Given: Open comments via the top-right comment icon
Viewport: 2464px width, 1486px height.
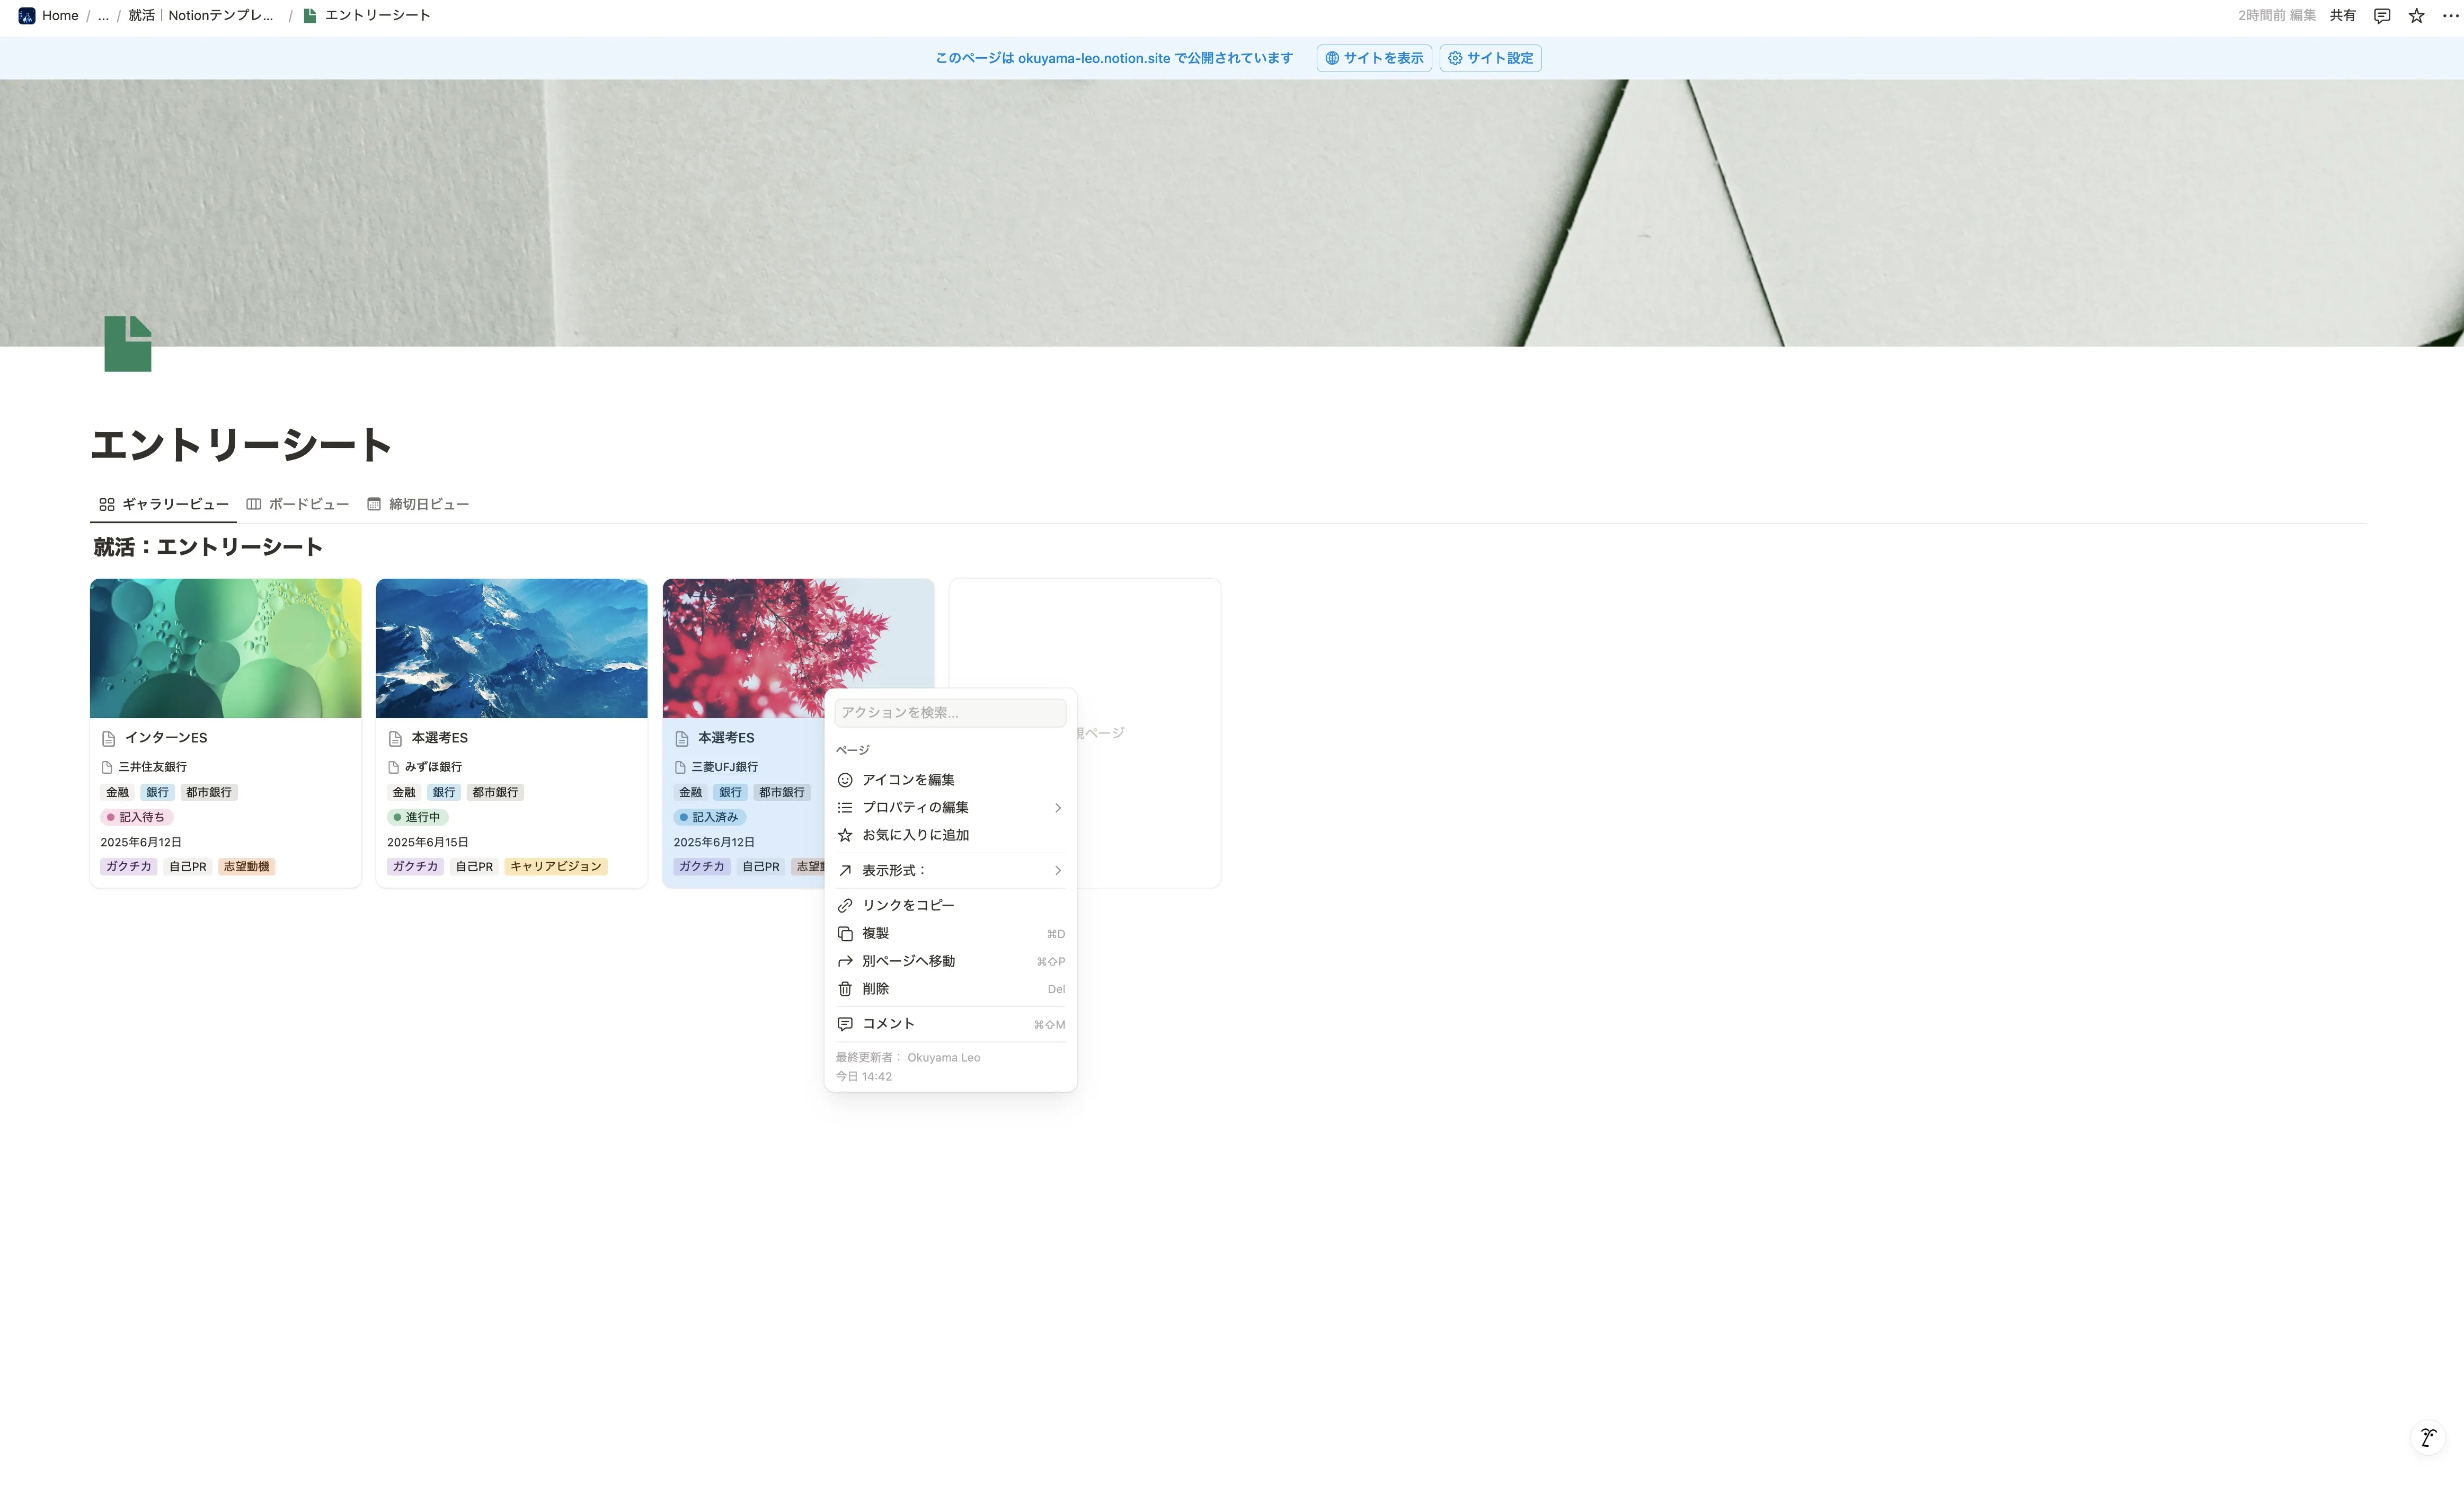Looking at the screenshot, I should [x=2381, y=15].
